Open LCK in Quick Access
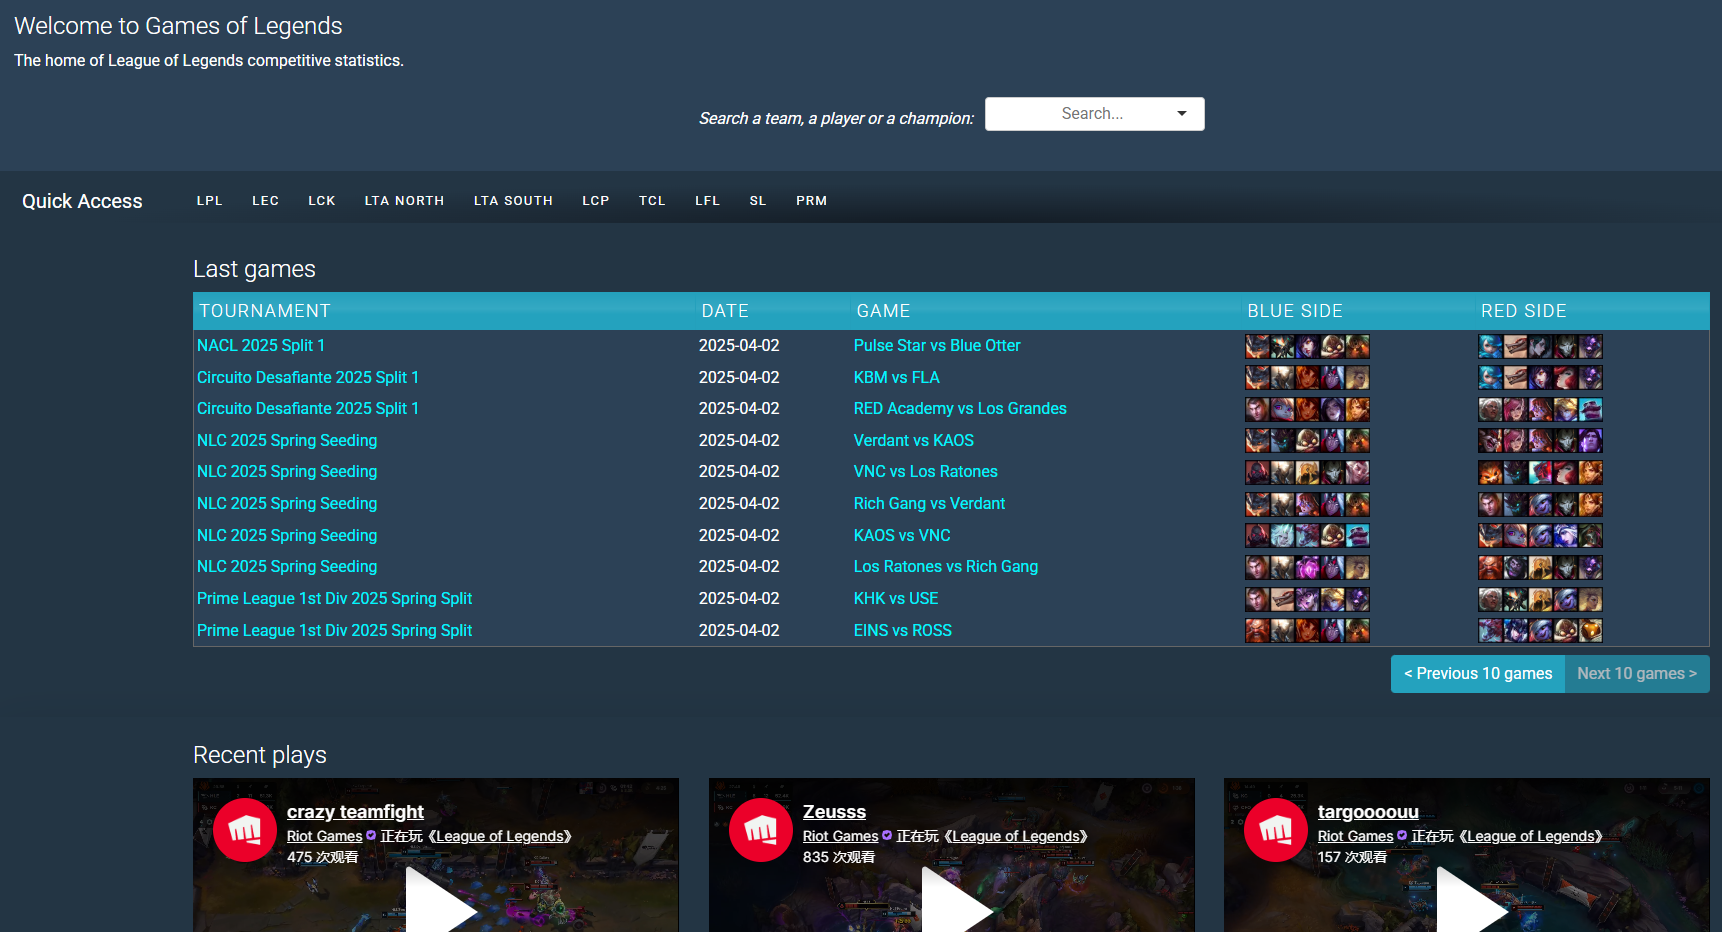1722x932 pixels. pos(321,201)
